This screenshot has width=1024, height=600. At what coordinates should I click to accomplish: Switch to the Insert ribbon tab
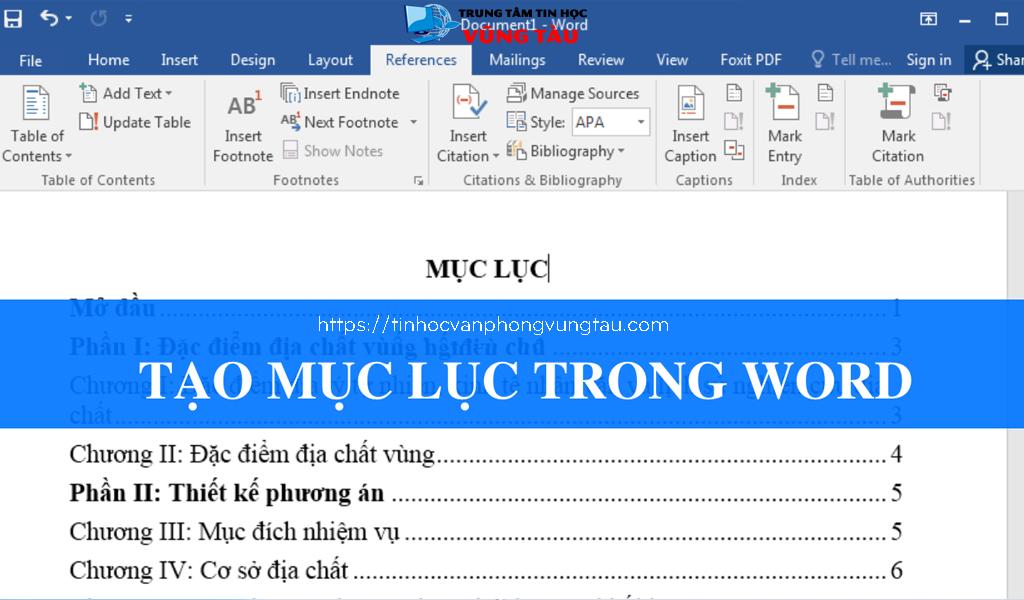179,60
